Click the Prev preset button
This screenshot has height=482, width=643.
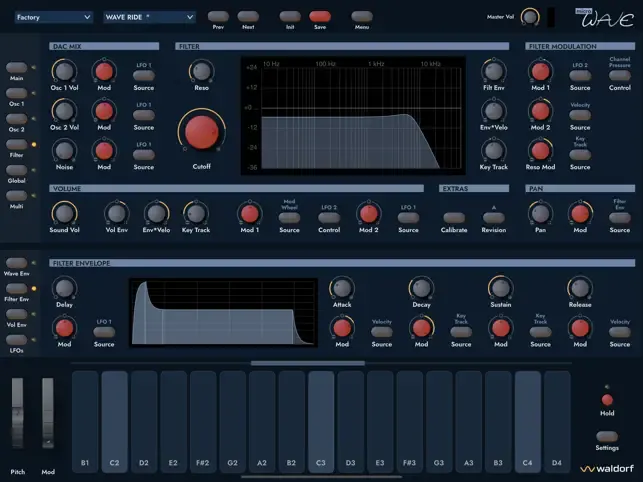(218, 17)
